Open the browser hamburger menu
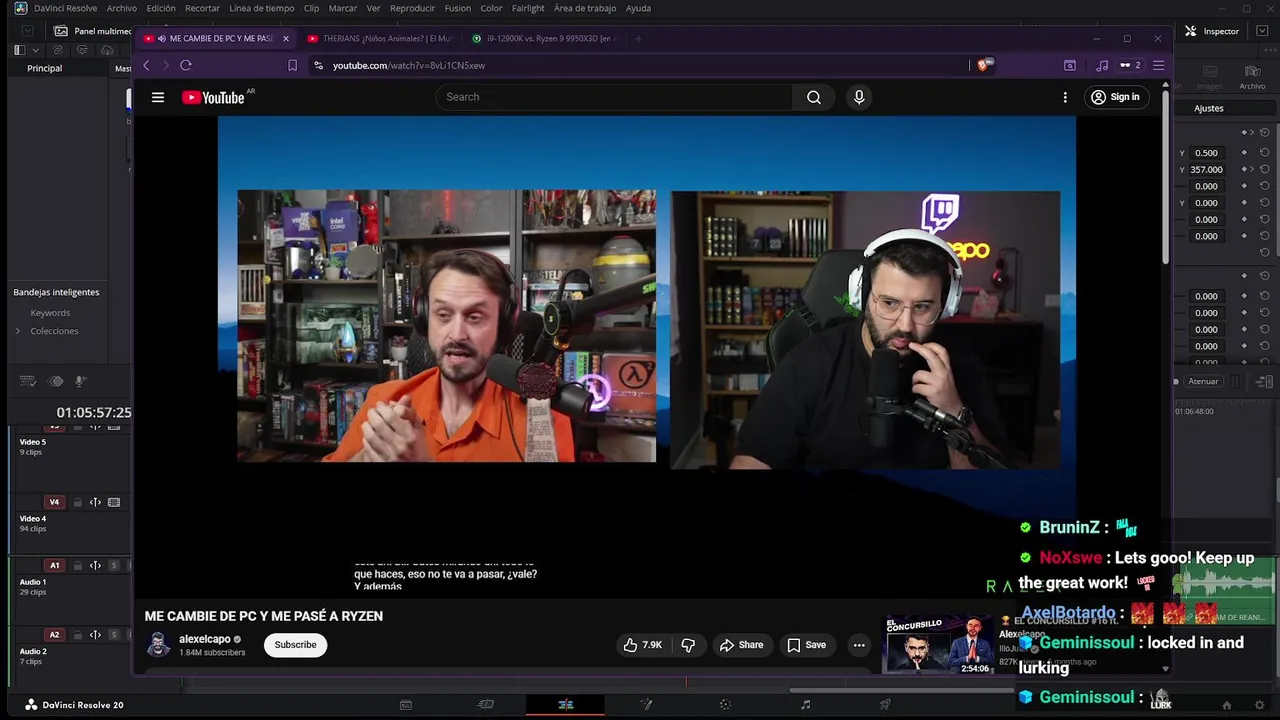The height and width of the screenshot is (720, 1280). [1159, 65]
